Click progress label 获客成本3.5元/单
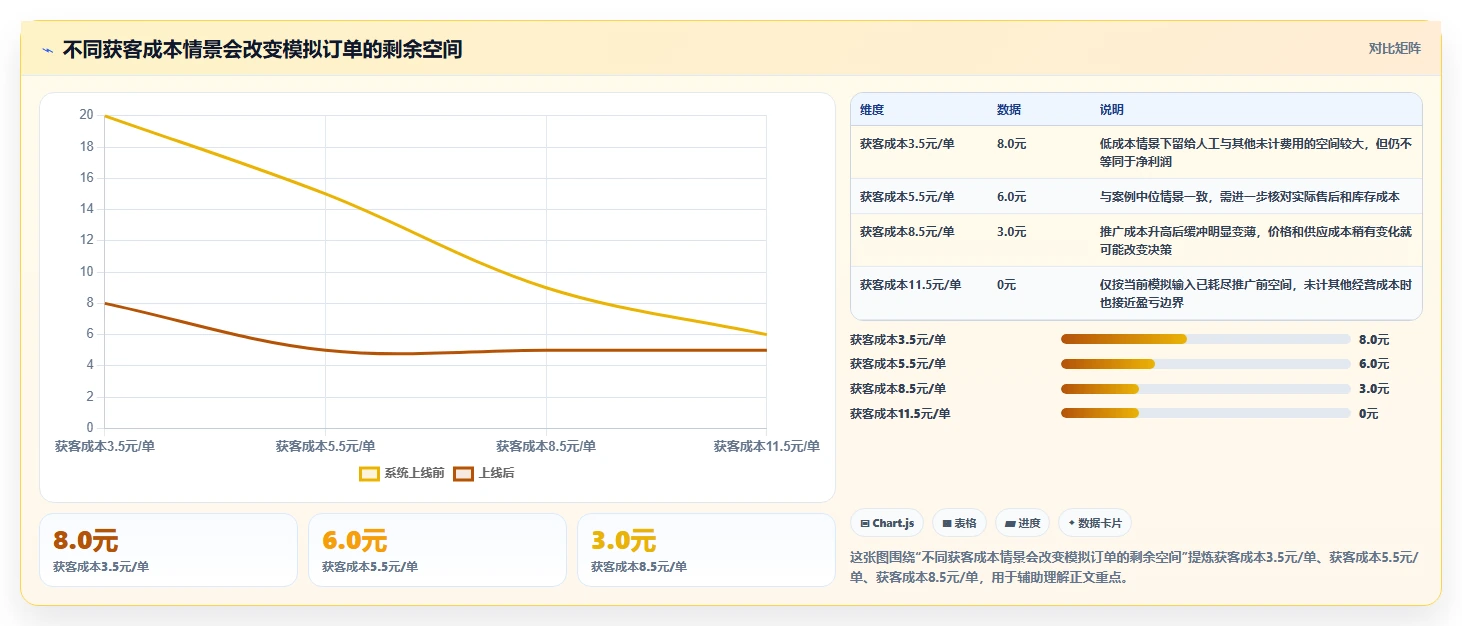1462x626 pixels. coord(898,340)
